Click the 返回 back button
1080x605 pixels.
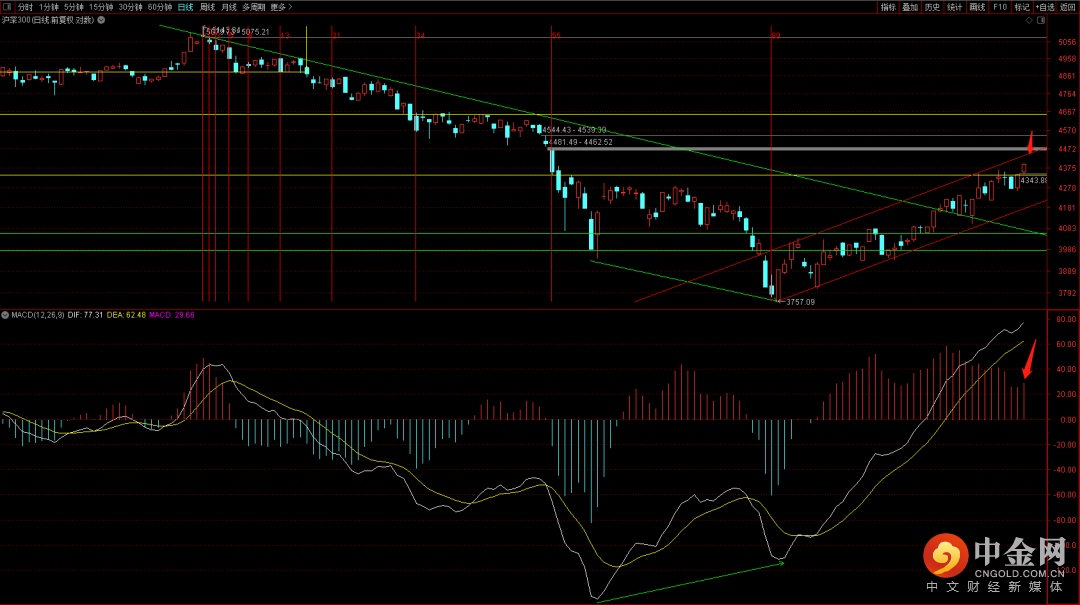click(x=1068, y=7)
